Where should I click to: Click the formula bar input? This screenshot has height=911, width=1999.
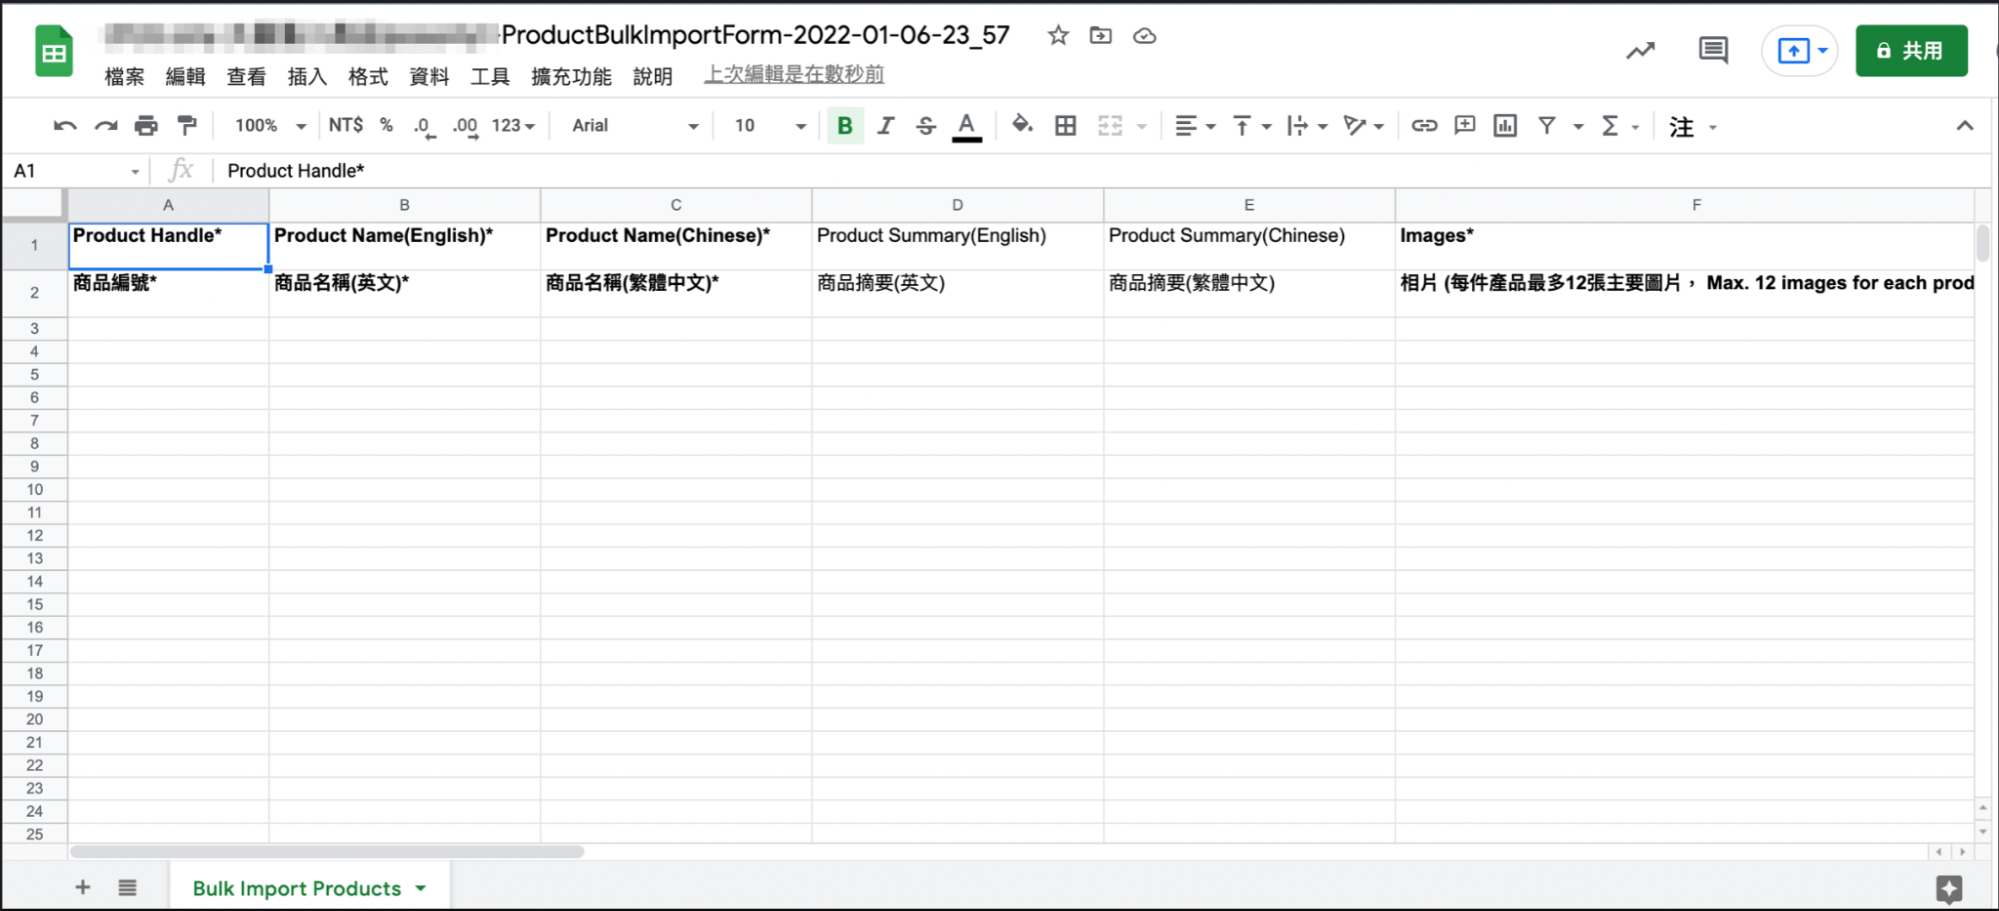pos(1100,171)
